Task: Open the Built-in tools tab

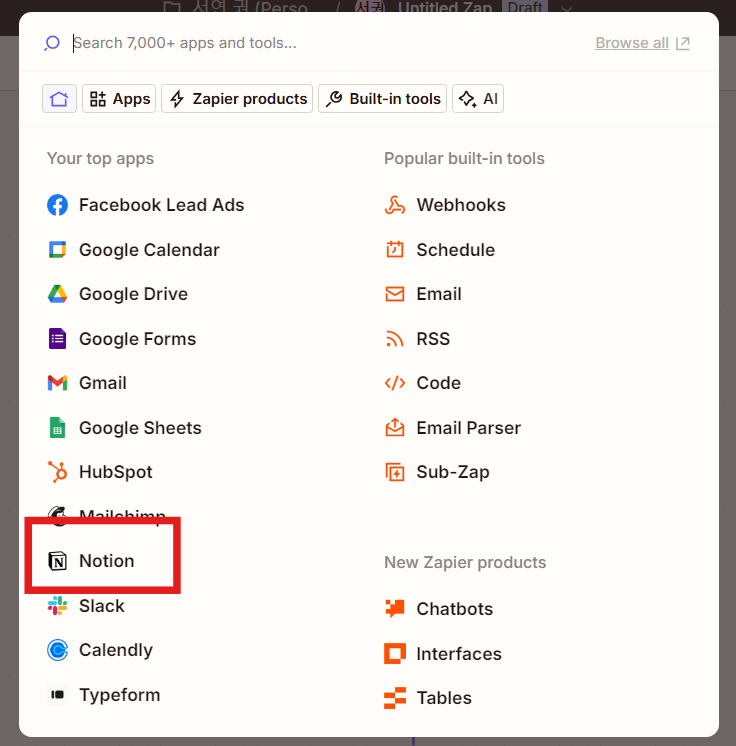Action: click(x=383, y=98)
